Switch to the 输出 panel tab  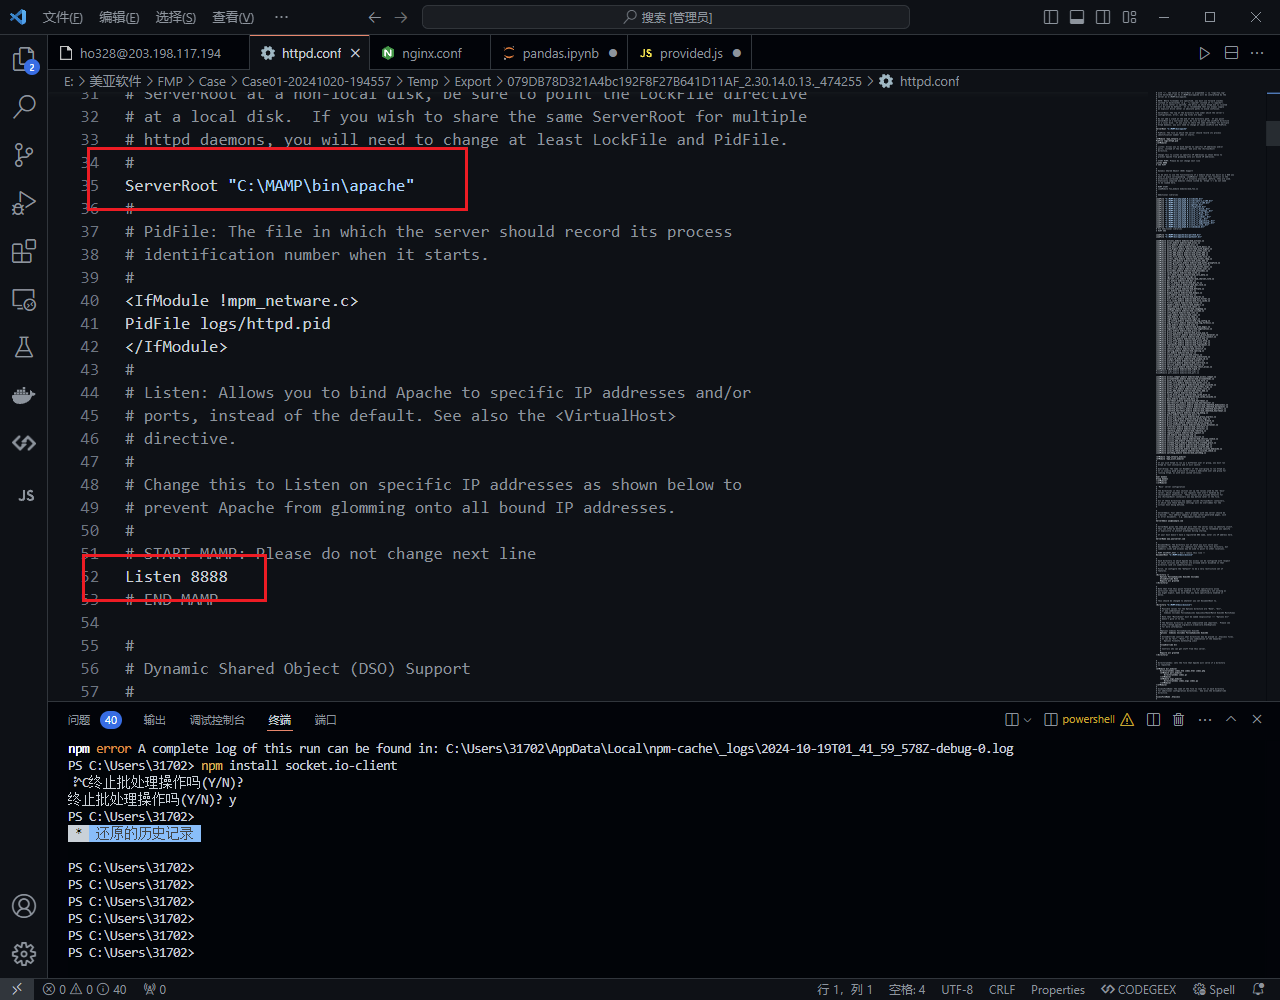[155, 719]
